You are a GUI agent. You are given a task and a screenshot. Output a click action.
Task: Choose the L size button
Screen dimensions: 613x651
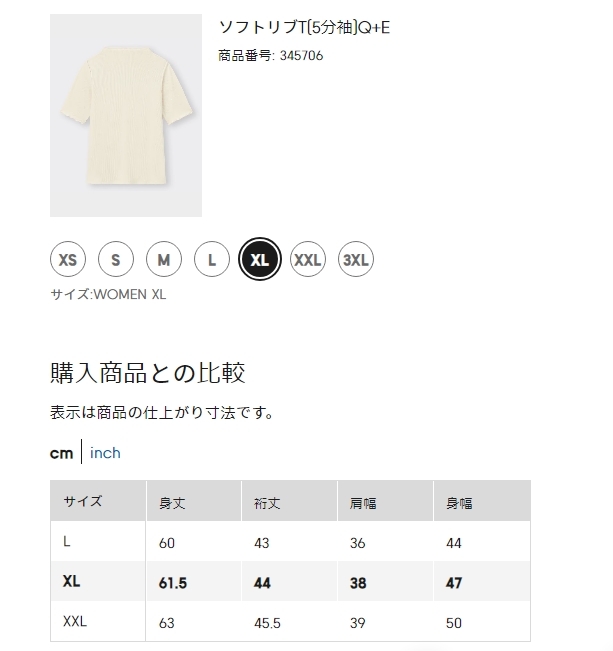[x=212, y=259]
